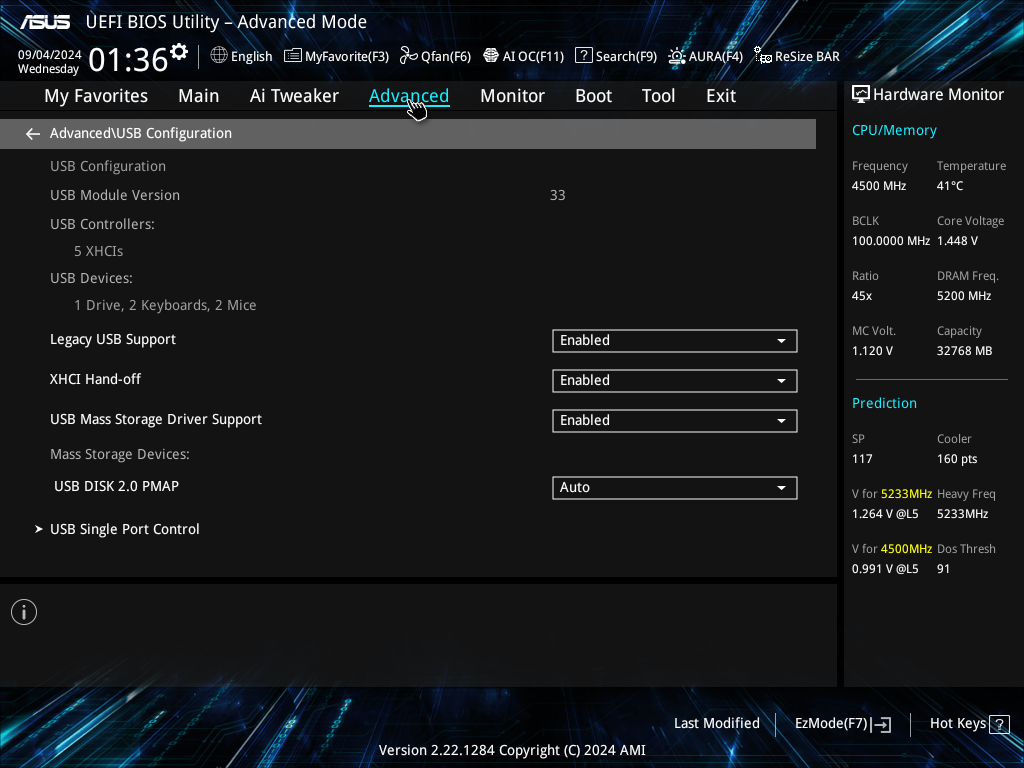
Task: Select the Advanced tab
Action: pos(409,96)
